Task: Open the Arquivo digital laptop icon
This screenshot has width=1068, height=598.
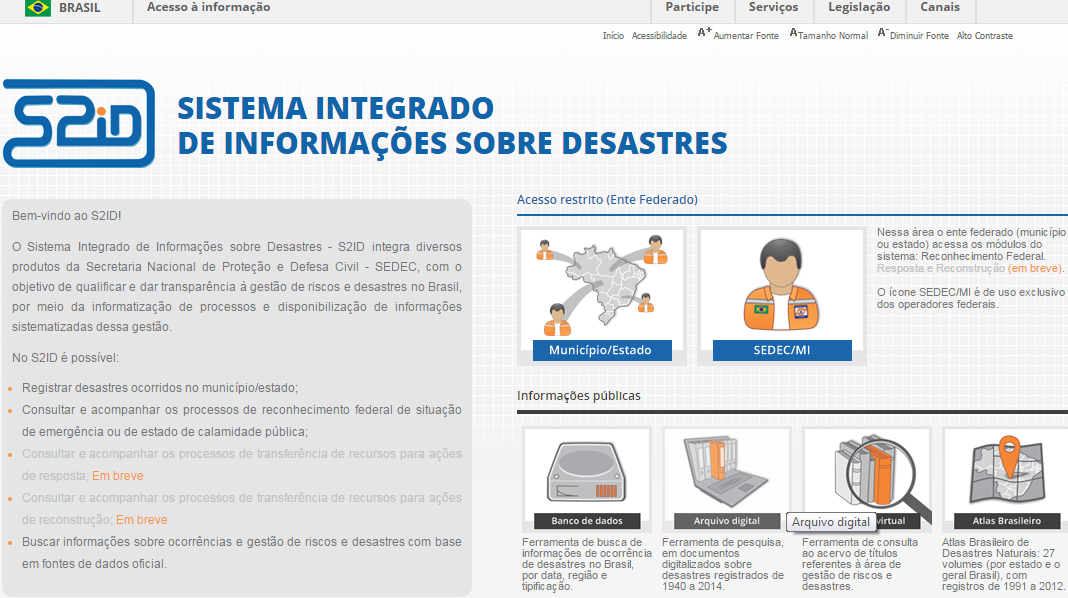Action: [x=727, y=472]
